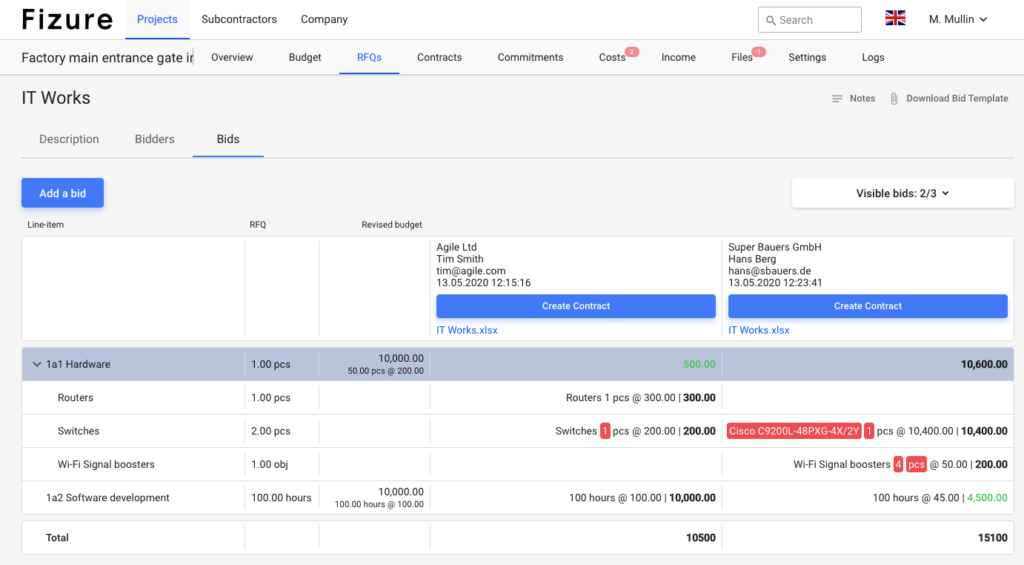Viewport: 1024px width, 565px height.
Task: Click the Line-item column header
Action: point(46,225)
